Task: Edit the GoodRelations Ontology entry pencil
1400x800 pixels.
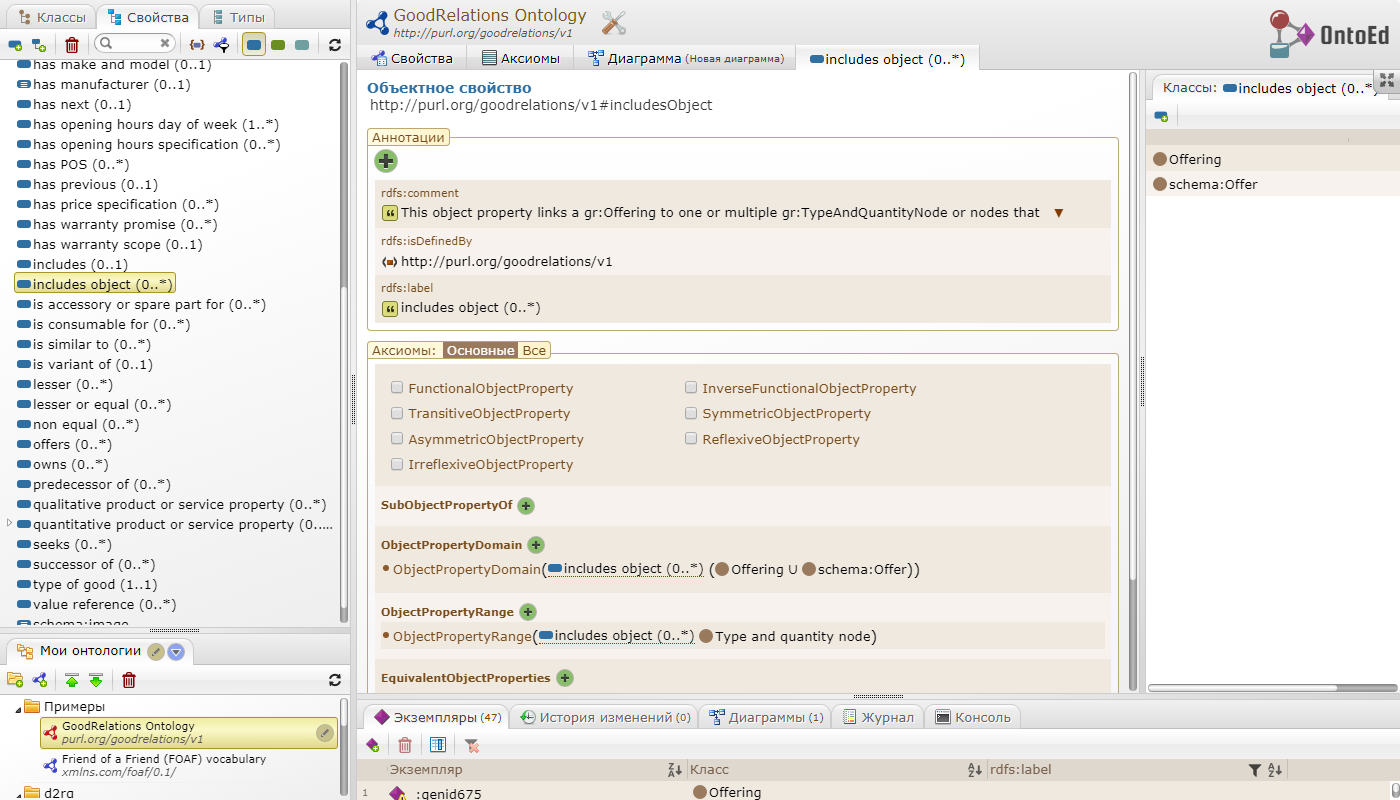Action: click(325, 733)
